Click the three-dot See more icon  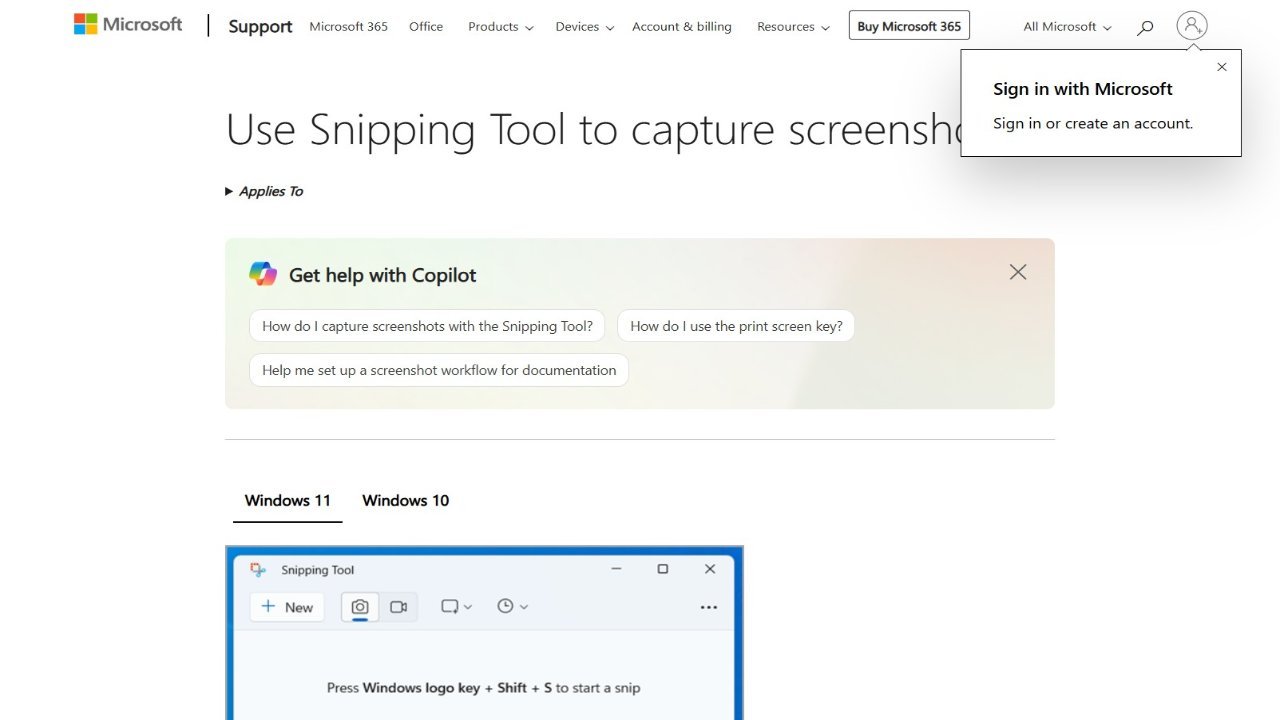(x=709, y=607)
